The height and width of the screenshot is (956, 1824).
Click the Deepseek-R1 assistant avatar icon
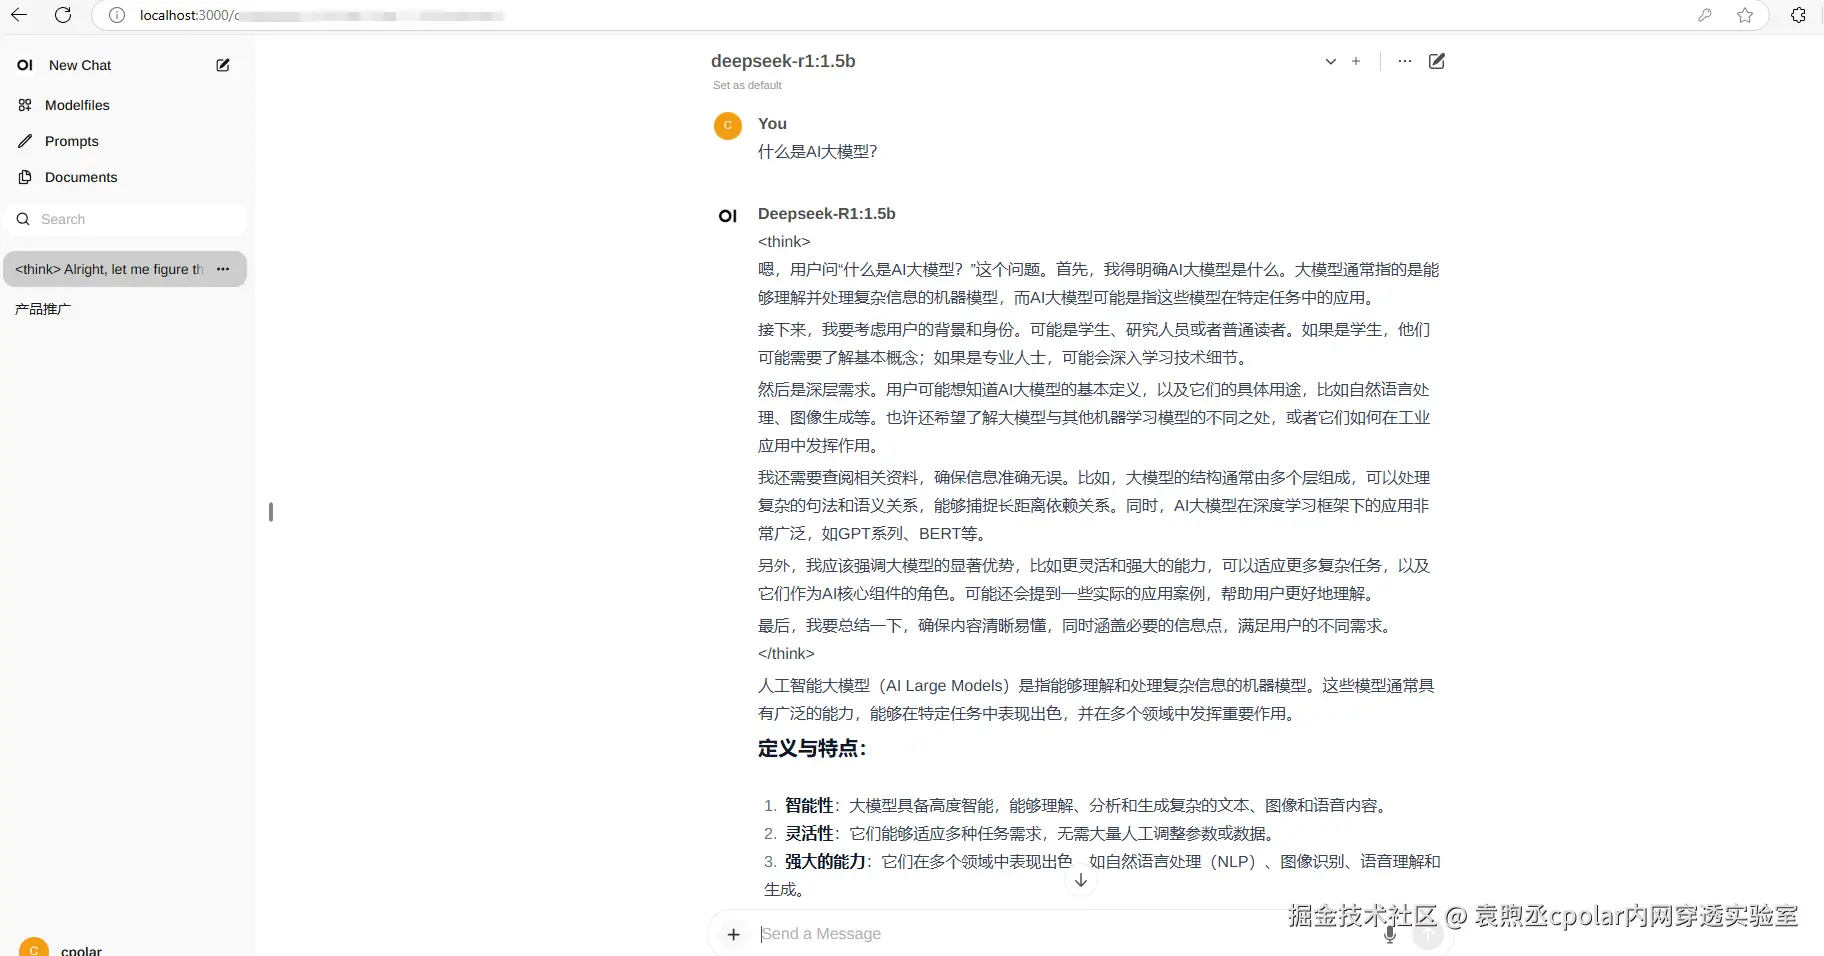click(x=728, y=216)
